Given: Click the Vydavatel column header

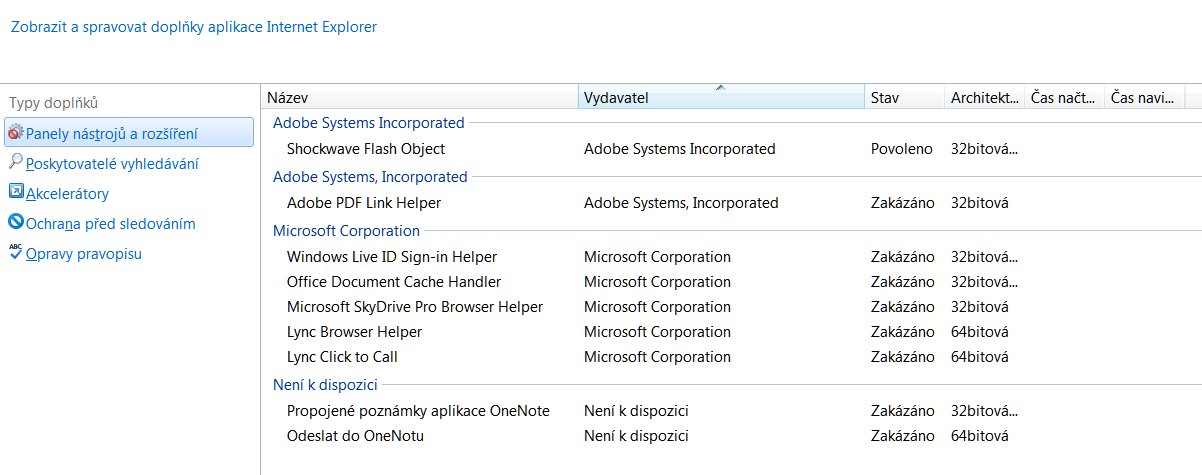Looking at the screenshot, I should point(720,98).
